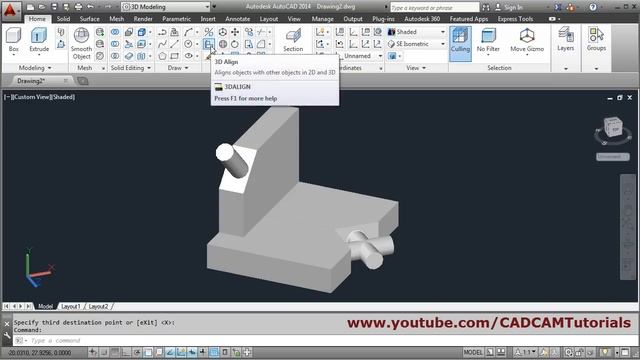Viewport: 640px width, 360px height.
Task: Toggle the MODEL space button in status bar
Action: pos(473,352)
